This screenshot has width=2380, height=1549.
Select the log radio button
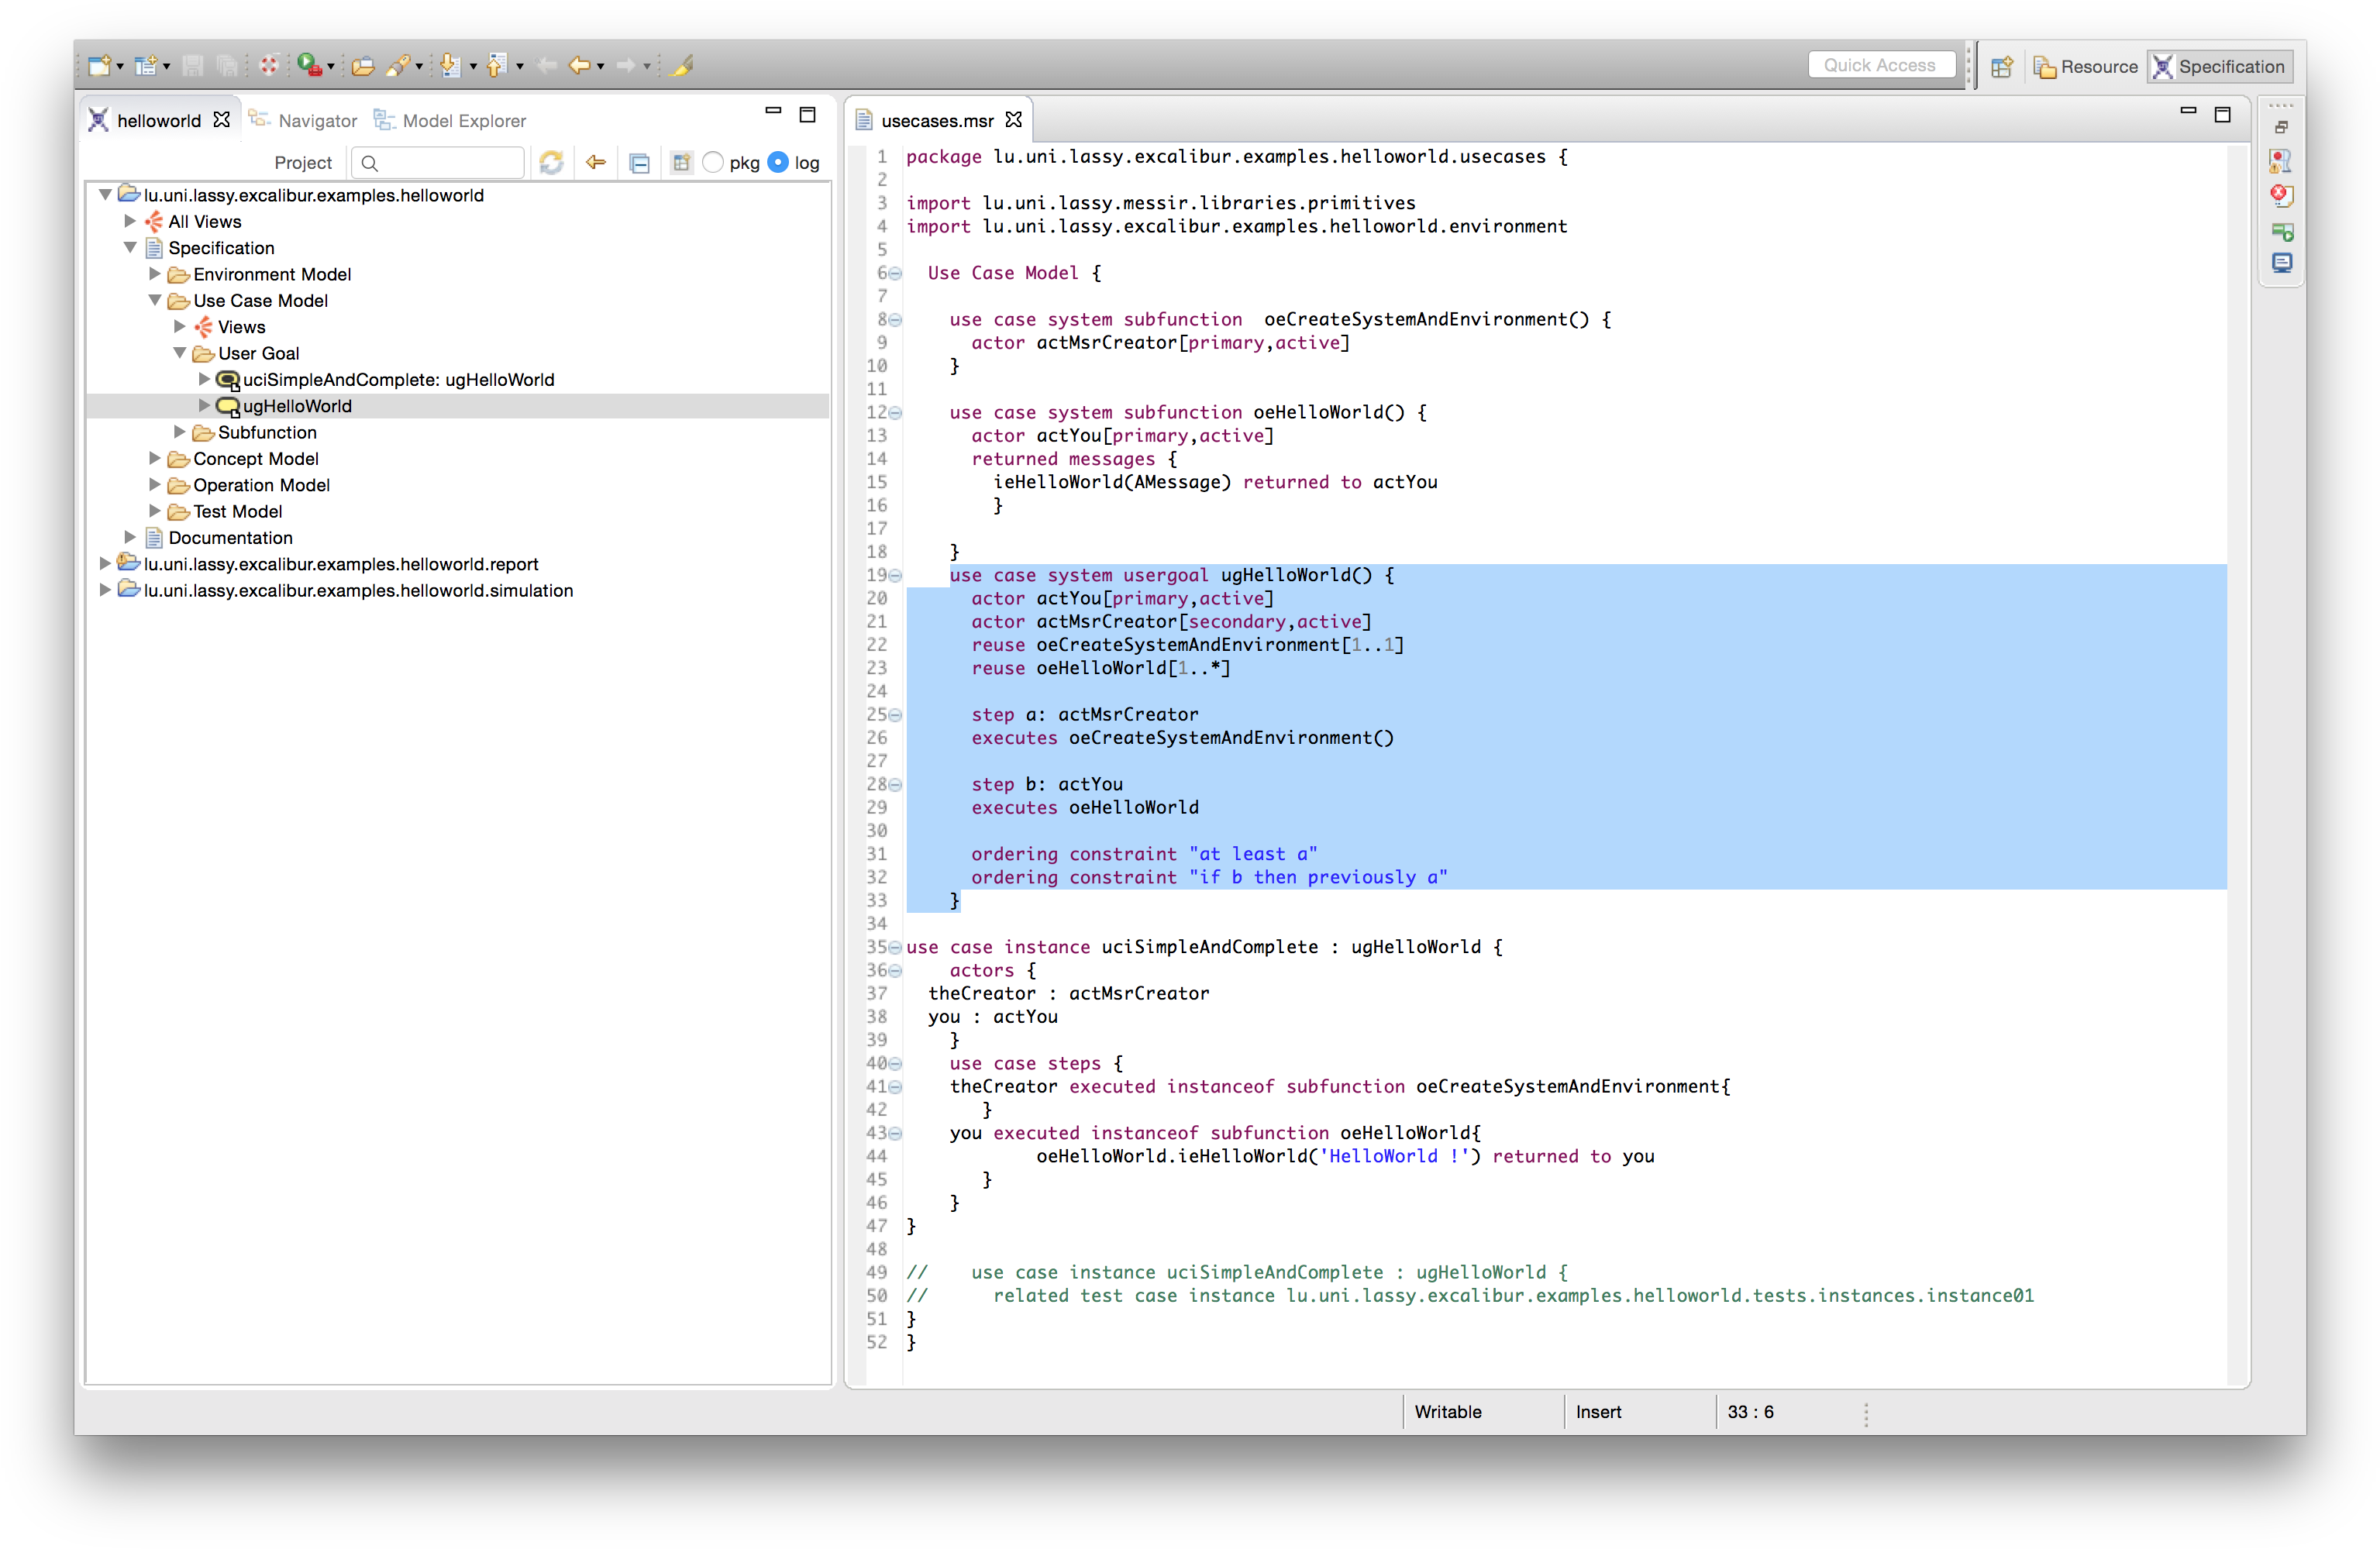click(778, 162)
